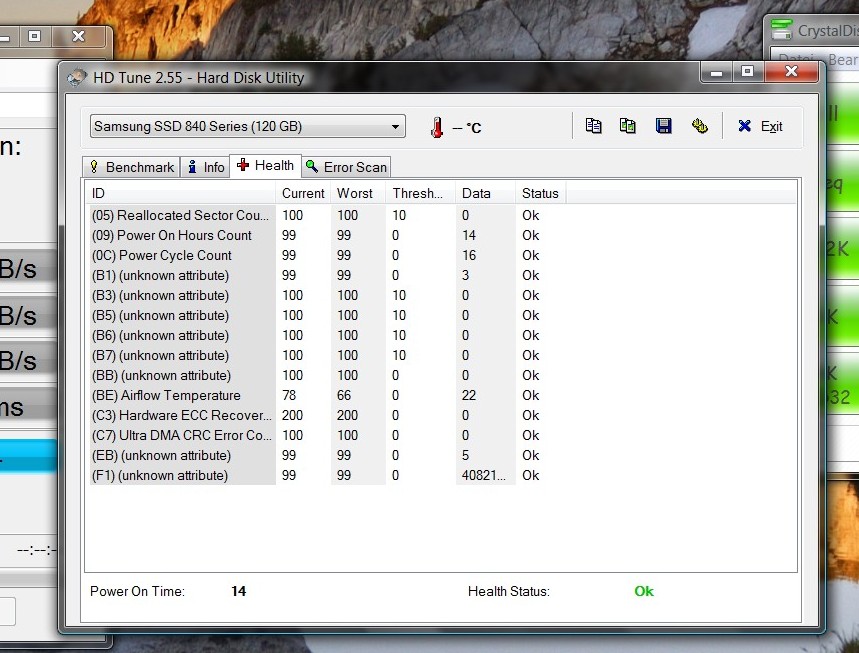
Task: Select the Health tab
Action: click(266, 165)
